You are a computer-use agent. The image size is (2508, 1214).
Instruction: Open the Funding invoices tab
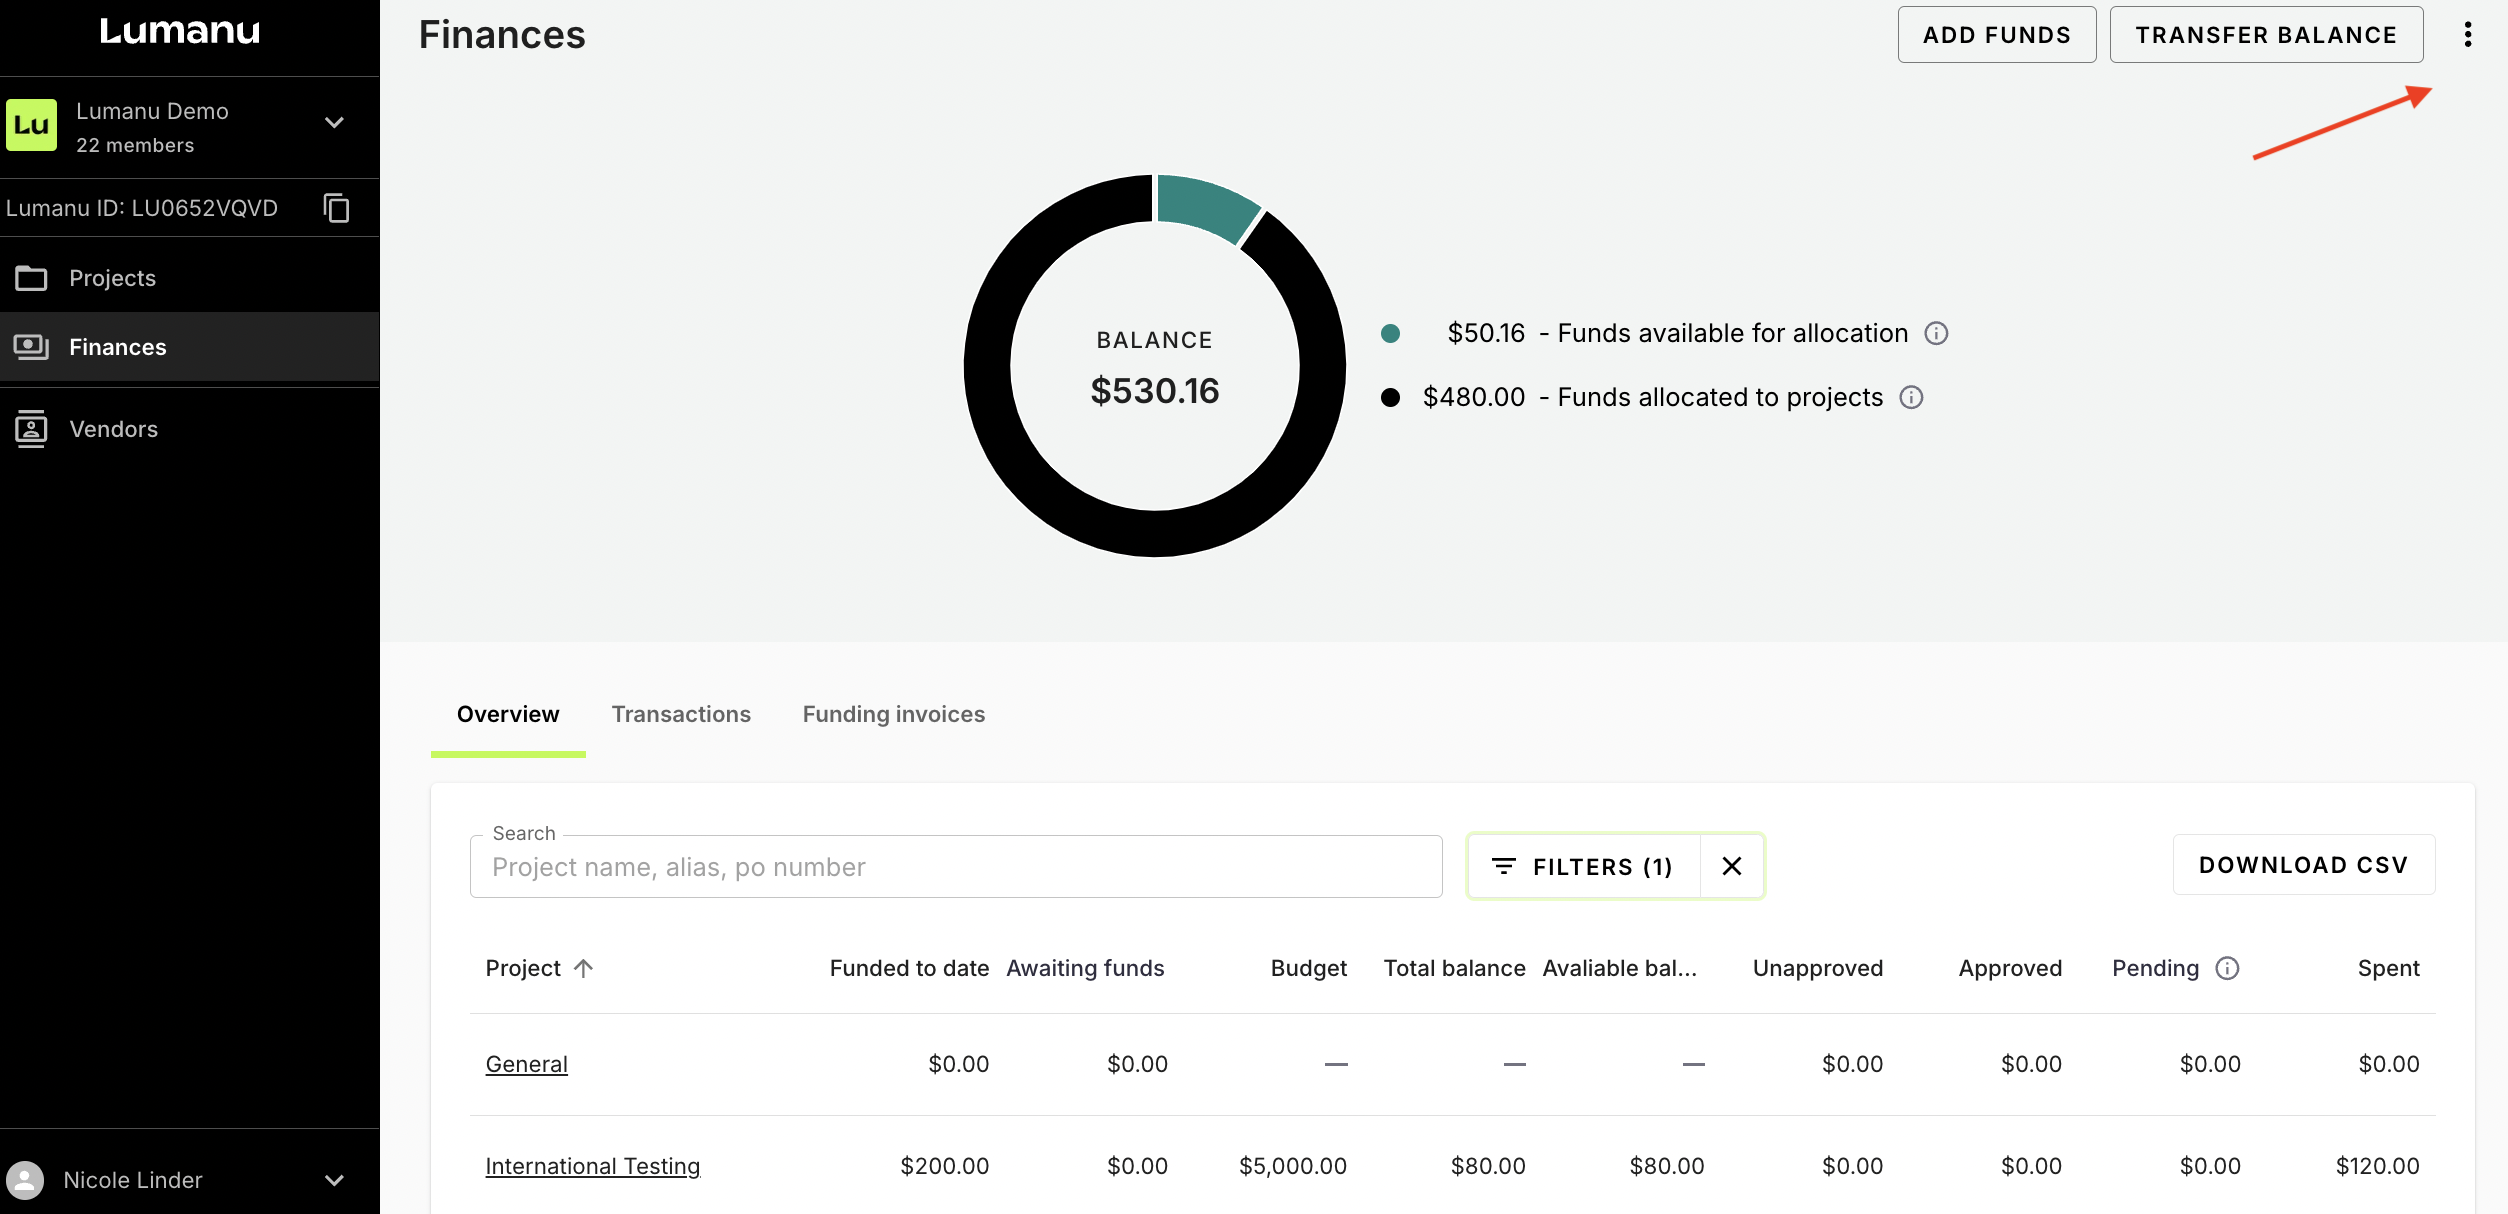893,714
